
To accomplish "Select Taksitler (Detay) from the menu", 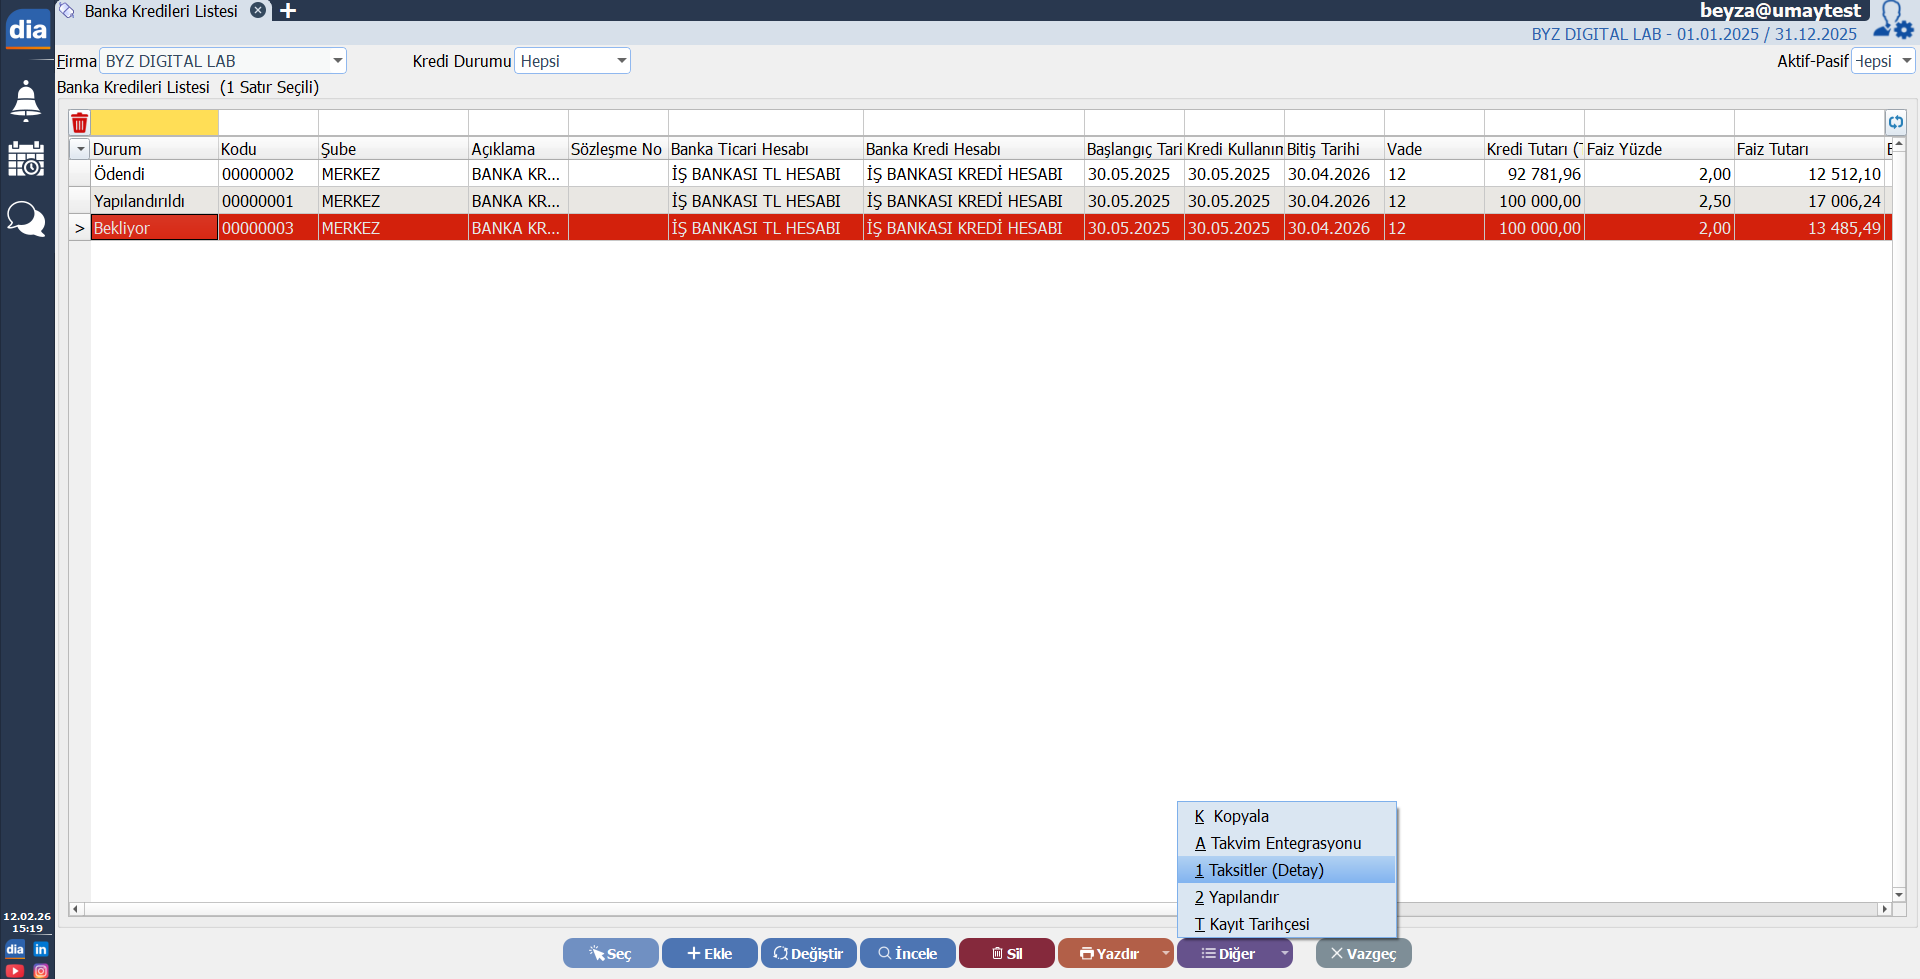I will click(x=1266, y=870).
